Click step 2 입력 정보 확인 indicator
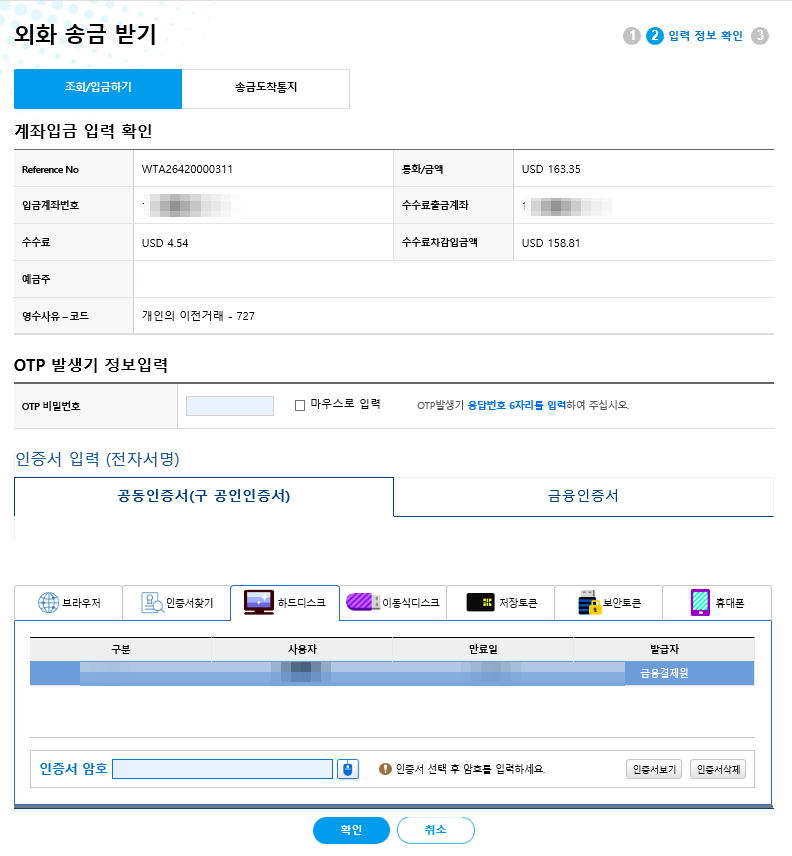Viewport: 792px width, 856px height. tap(694, 36)
